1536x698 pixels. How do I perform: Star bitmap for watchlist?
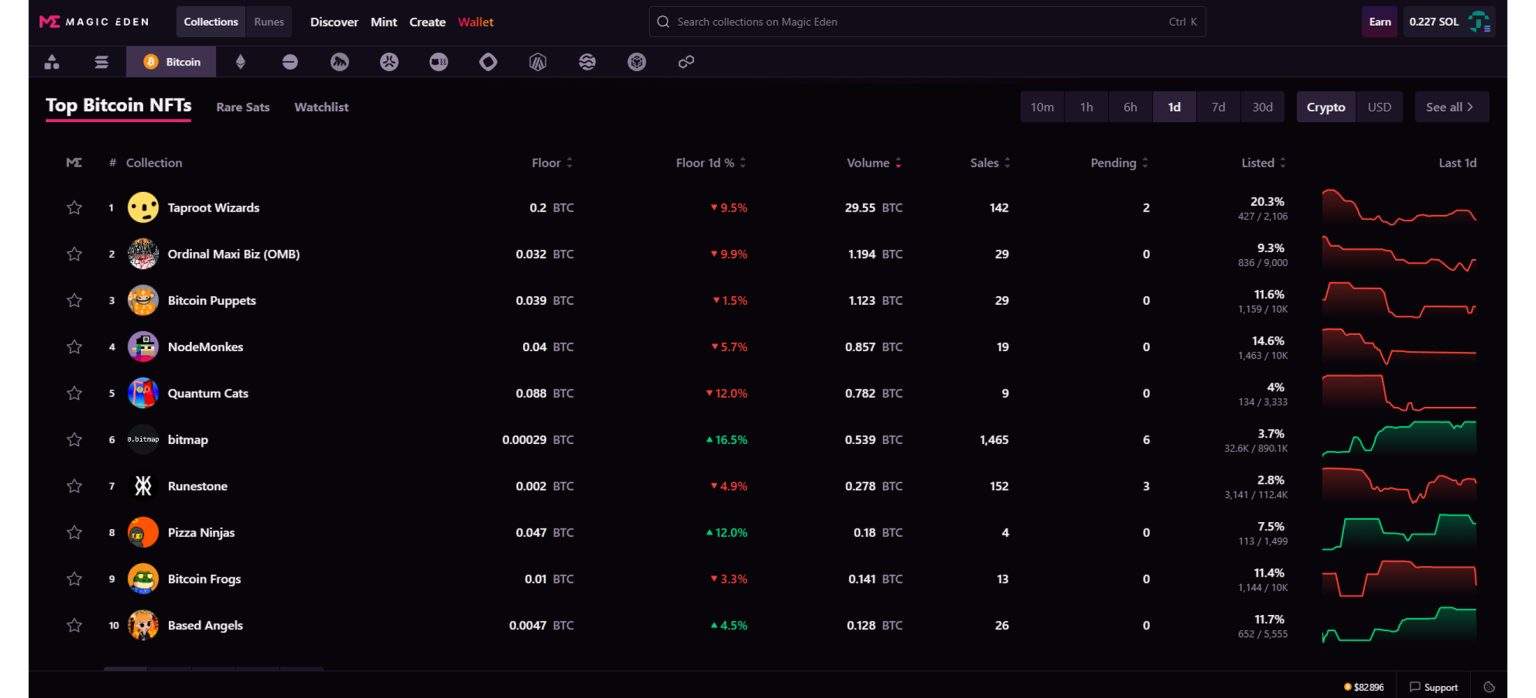(74, 439)
